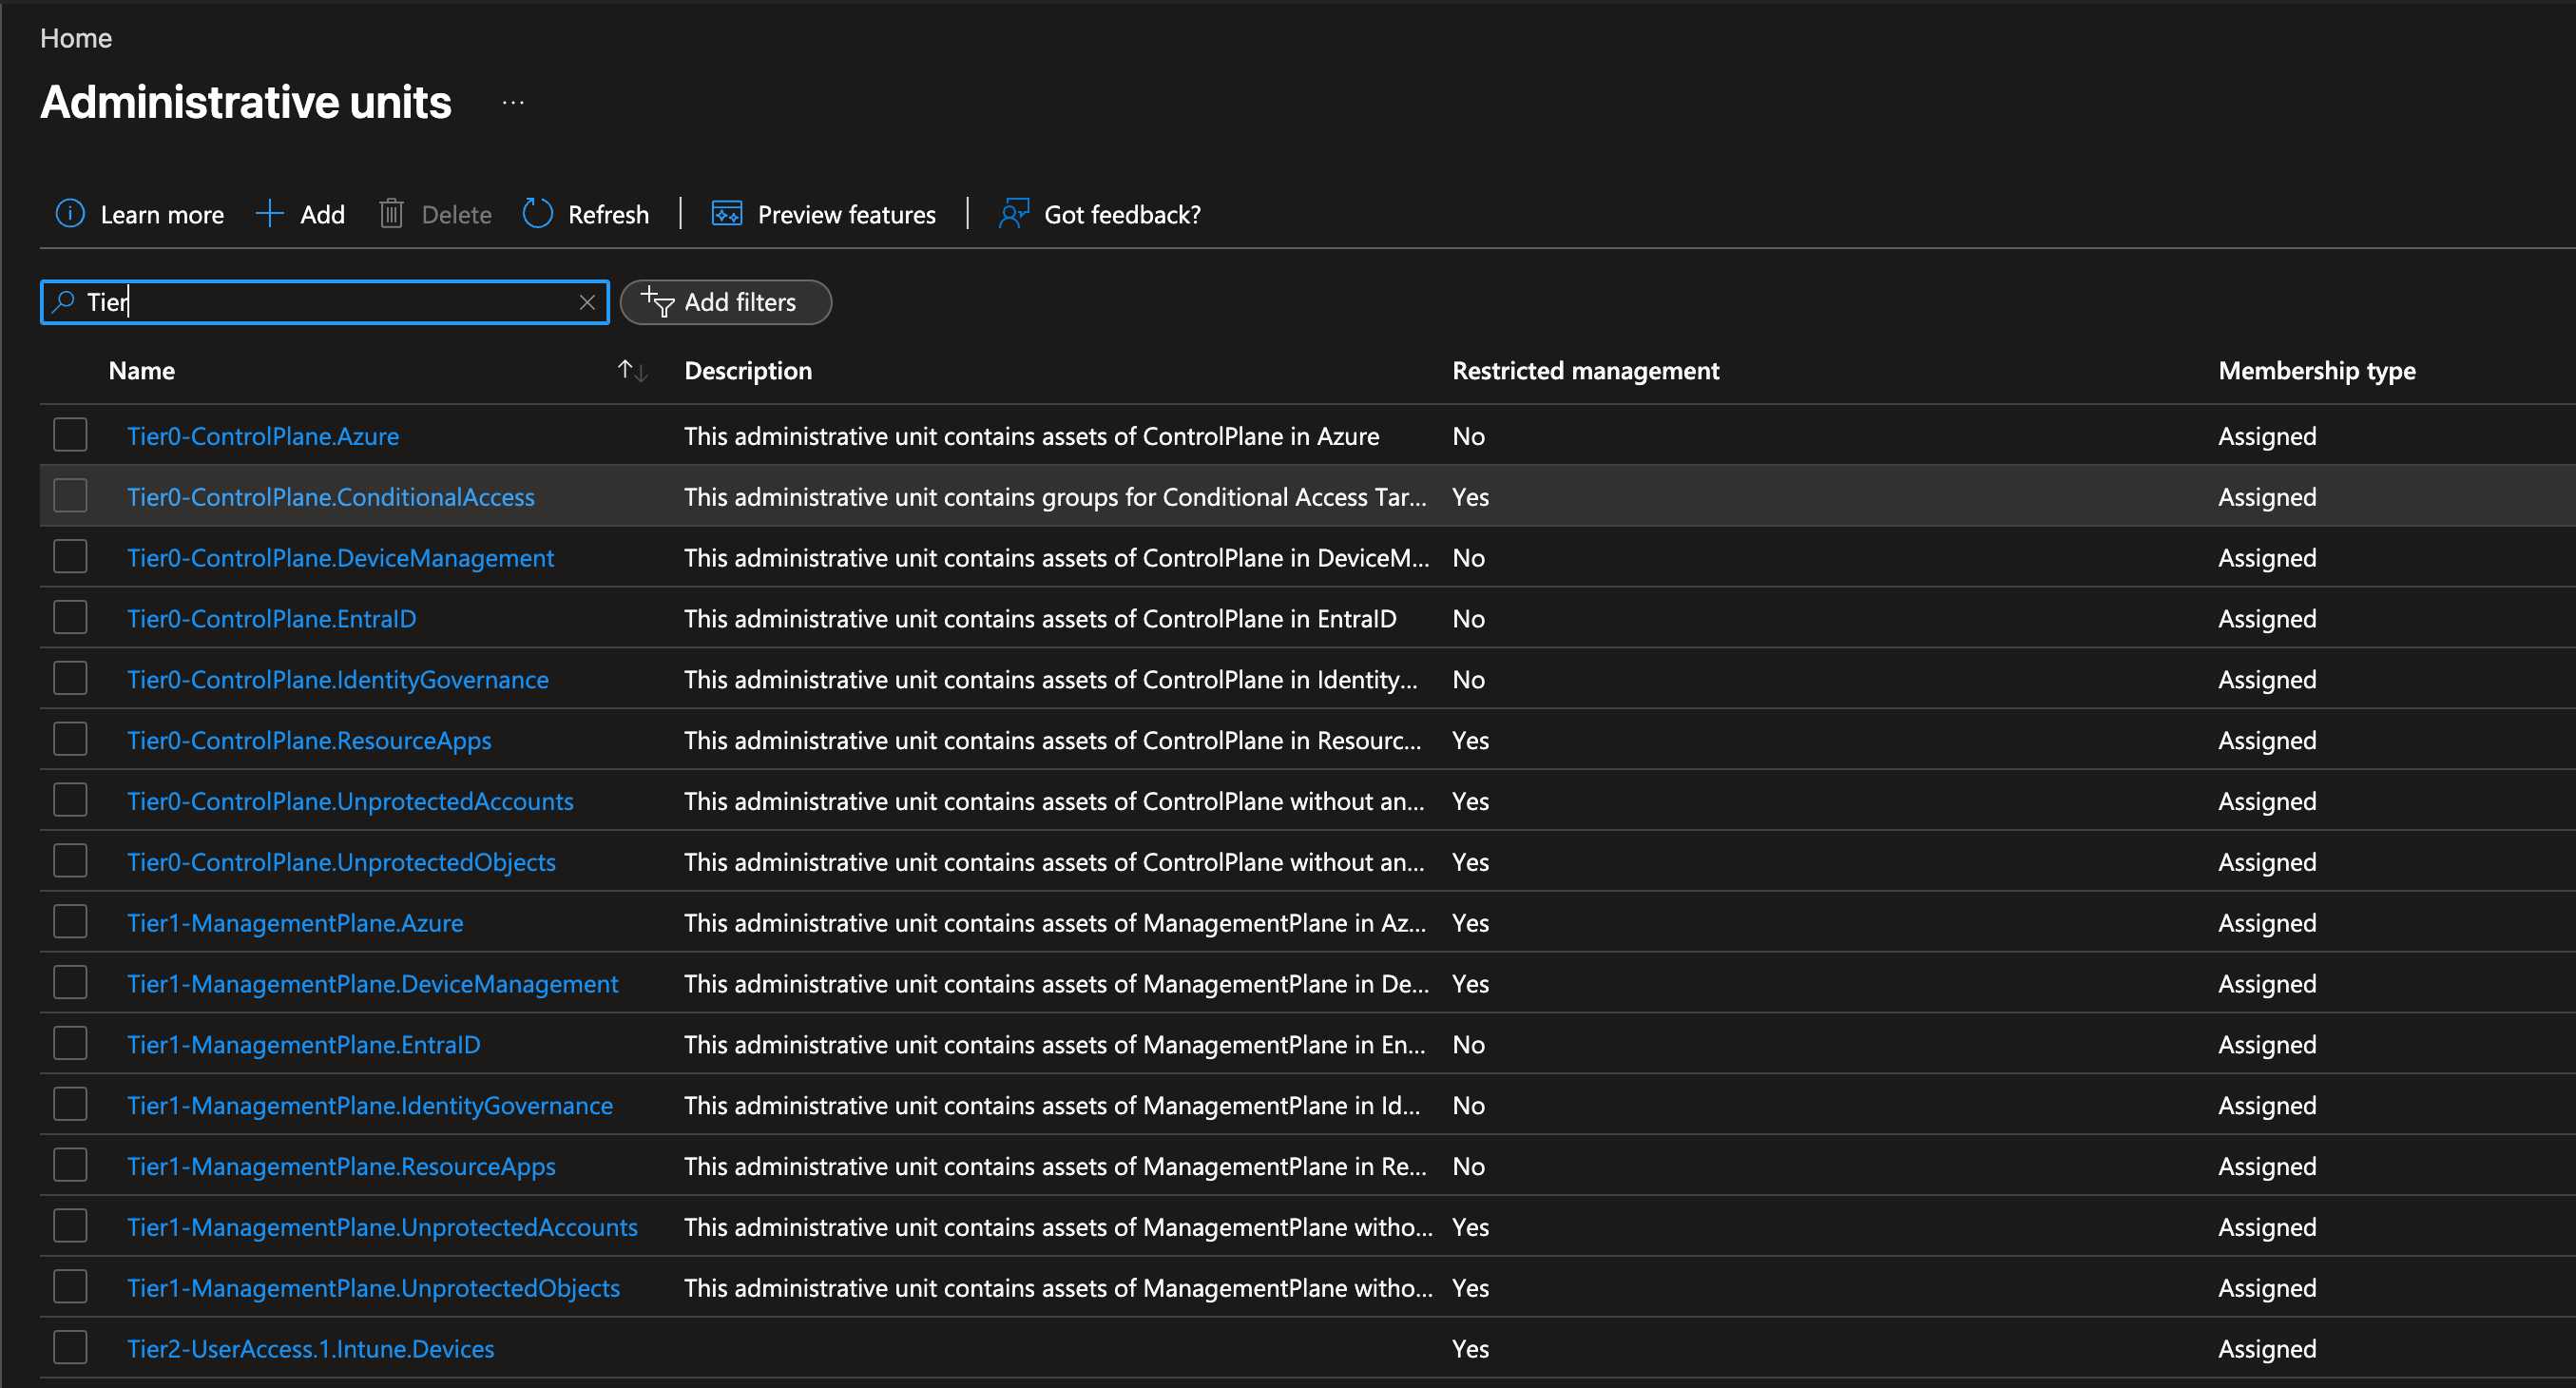Image resolution: width=2576 pixels, height=1388 pixels.
Task: Select checkbox for Tier1-ManagementPlane.IdentityGovernance
Action: coord(70,1105)
